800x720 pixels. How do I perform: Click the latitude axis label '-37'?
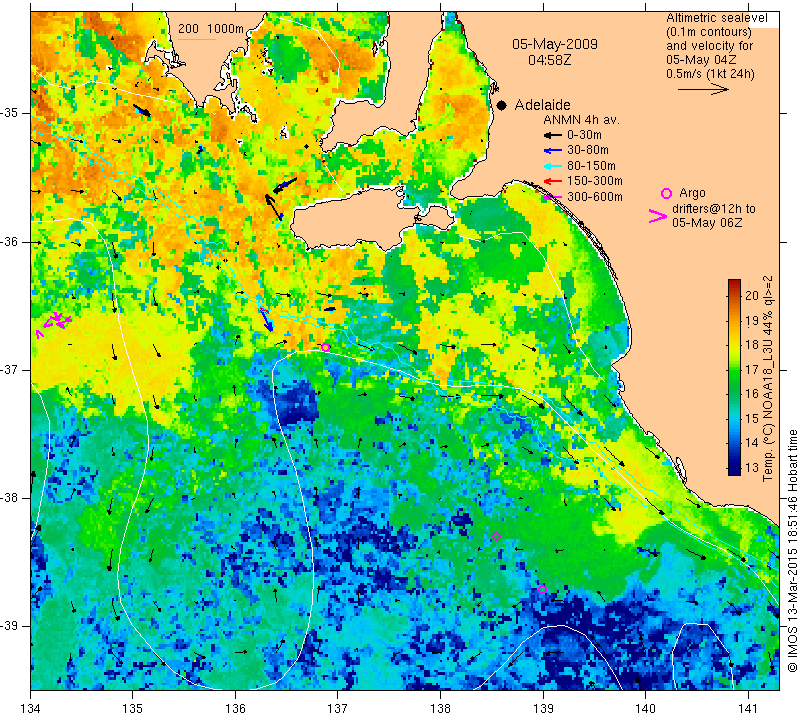(9, 369)
